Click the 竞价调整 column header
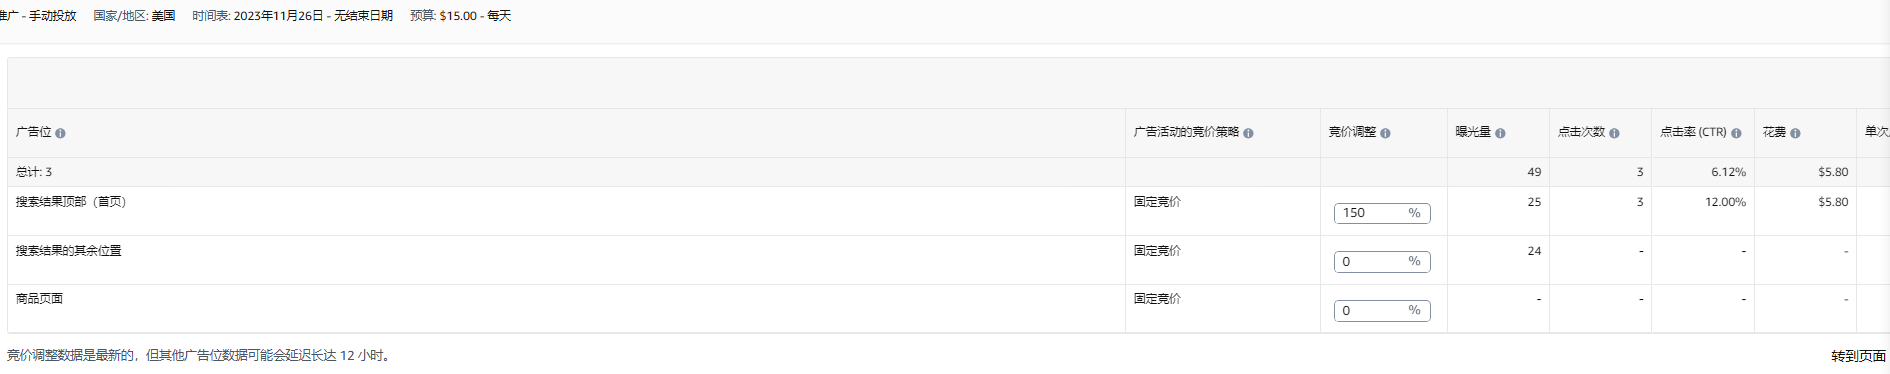Viewport: 1890px width, 374px height. tap(1352, 132)
